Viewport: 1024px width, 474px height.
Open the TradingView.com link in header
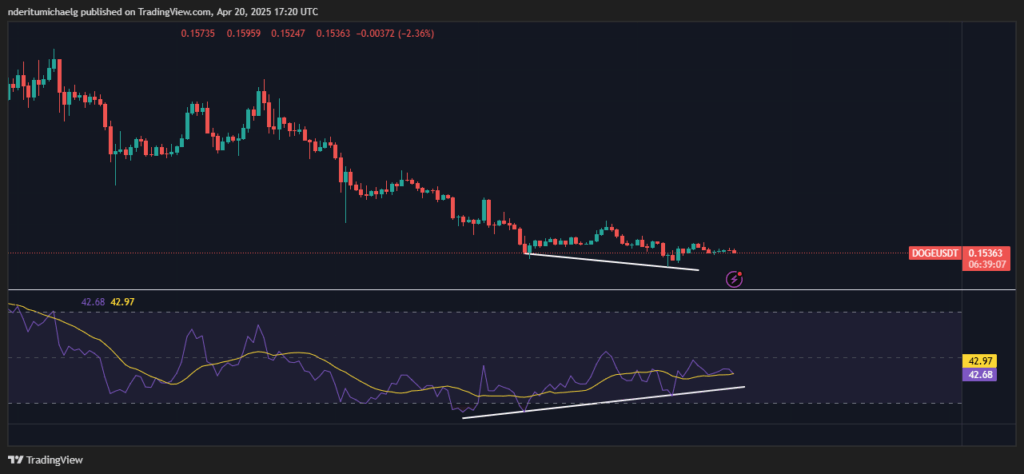tap(185, 11)
